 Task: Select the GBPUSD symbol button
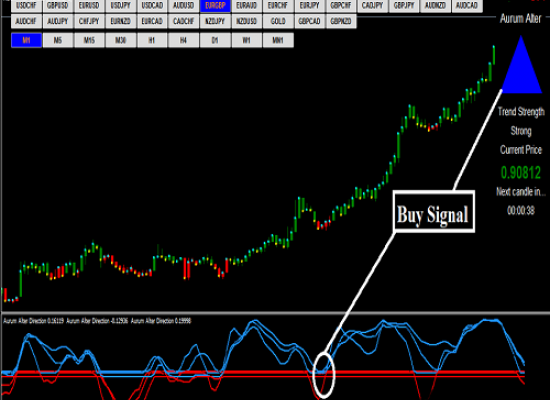(x=58, y=6)
